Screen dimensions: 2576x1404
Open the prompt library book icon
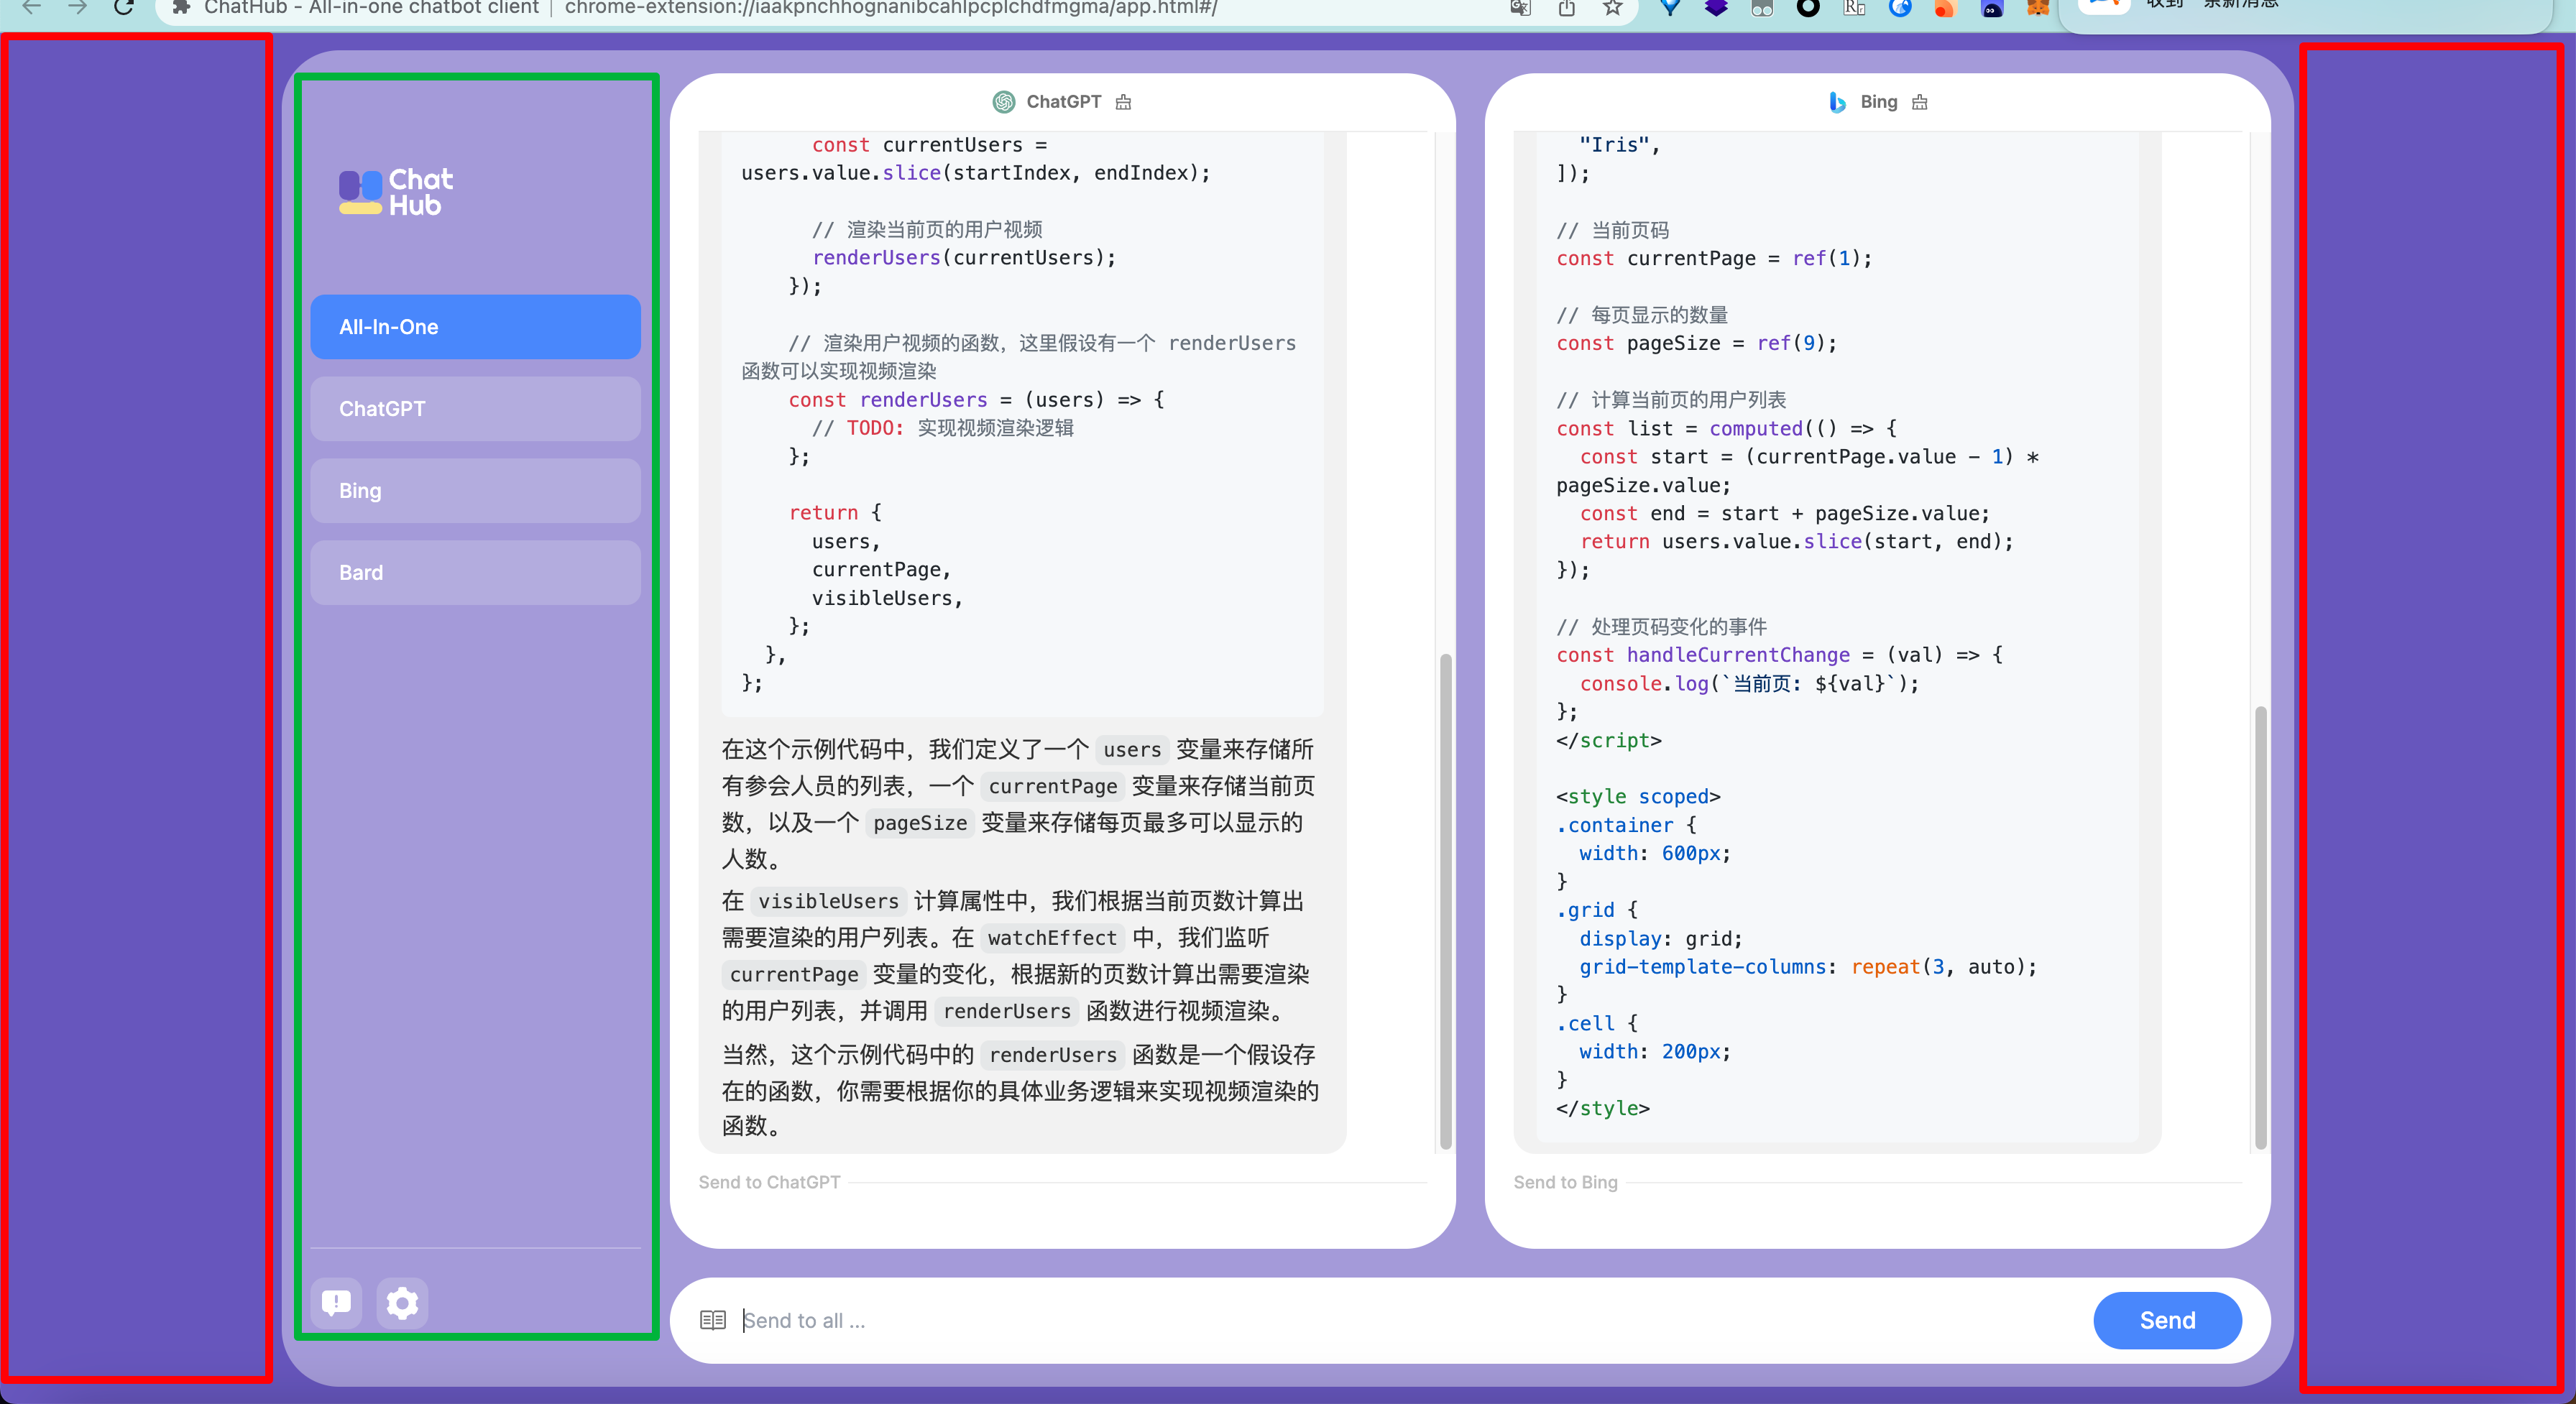click(713, 1320)
